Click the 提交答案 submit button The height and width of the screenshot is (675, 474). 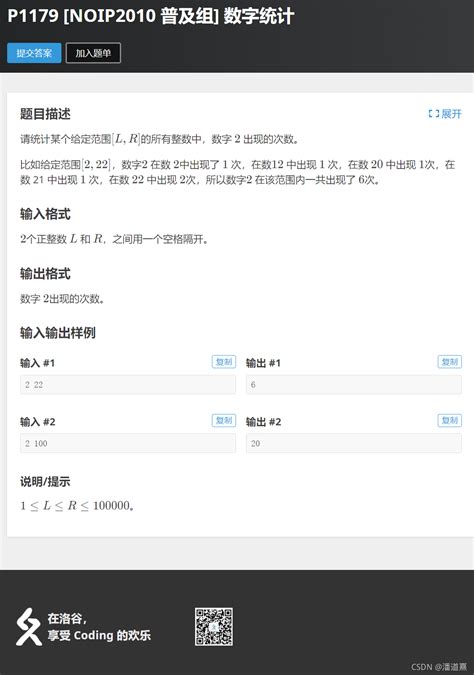(34, 53)
